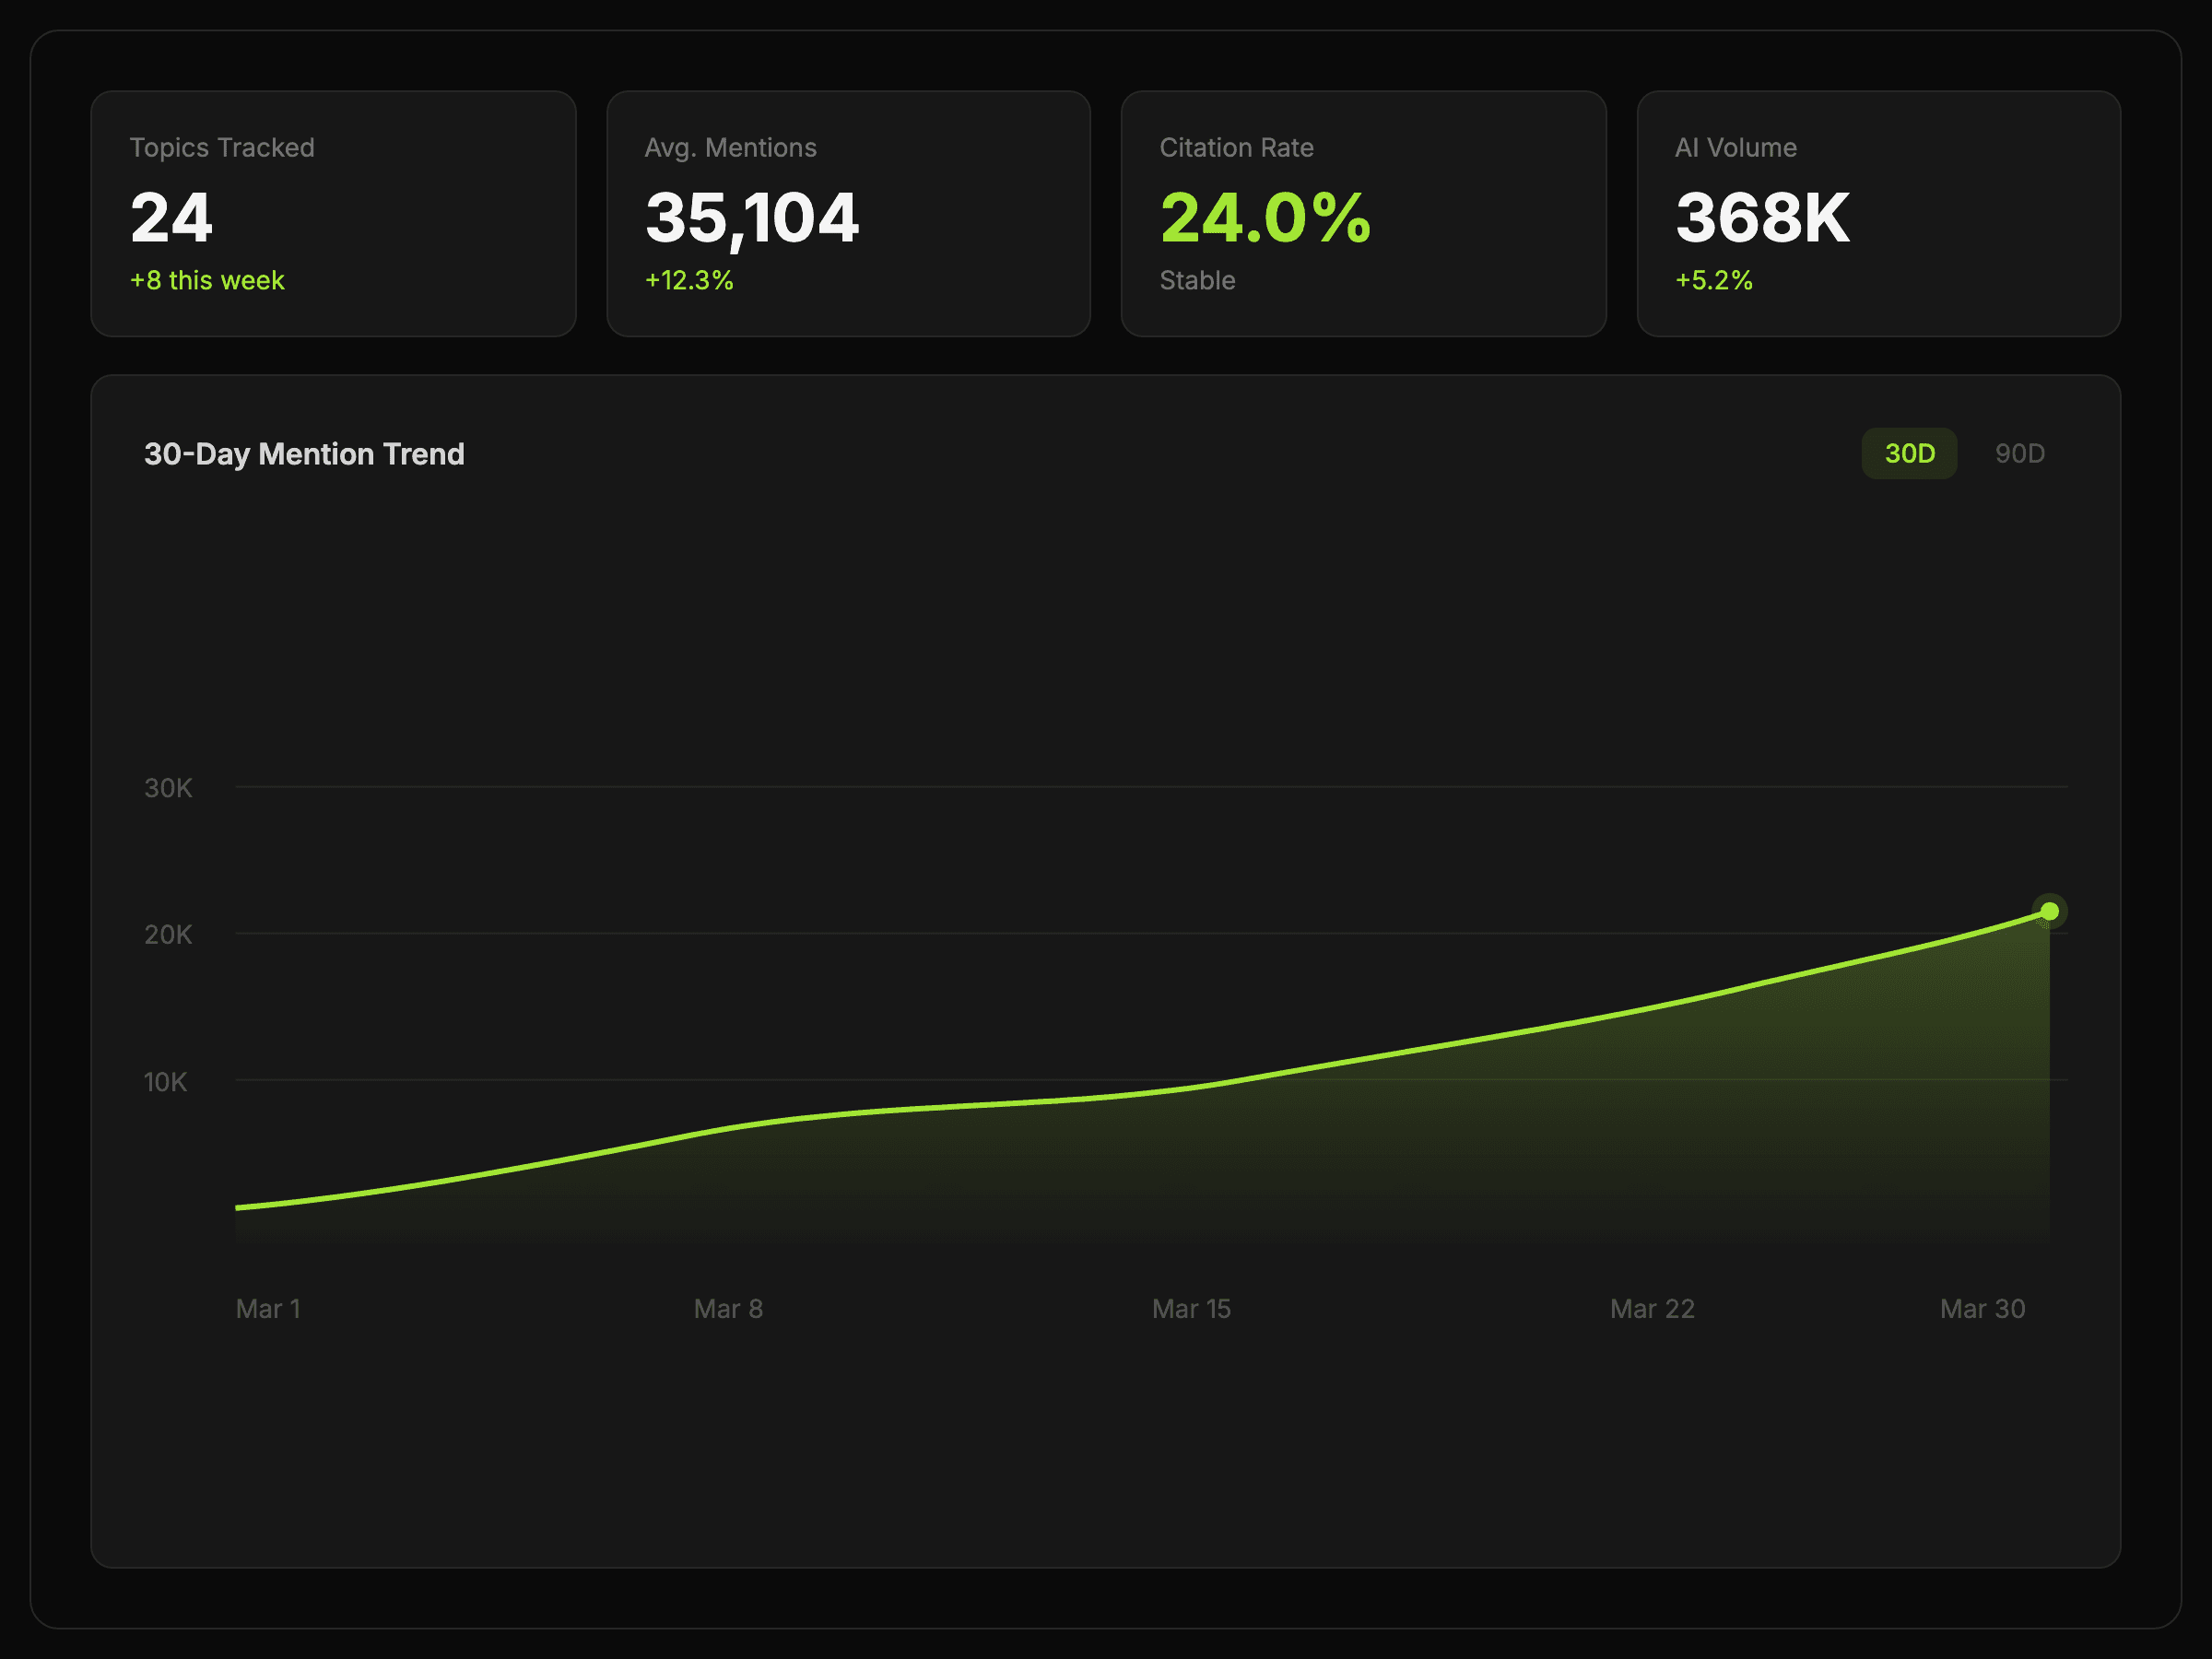The height and width of the screenshot is (1659, 2212).
Task: Switch to the 90D range tab
Action: [x=2018, y=453]
